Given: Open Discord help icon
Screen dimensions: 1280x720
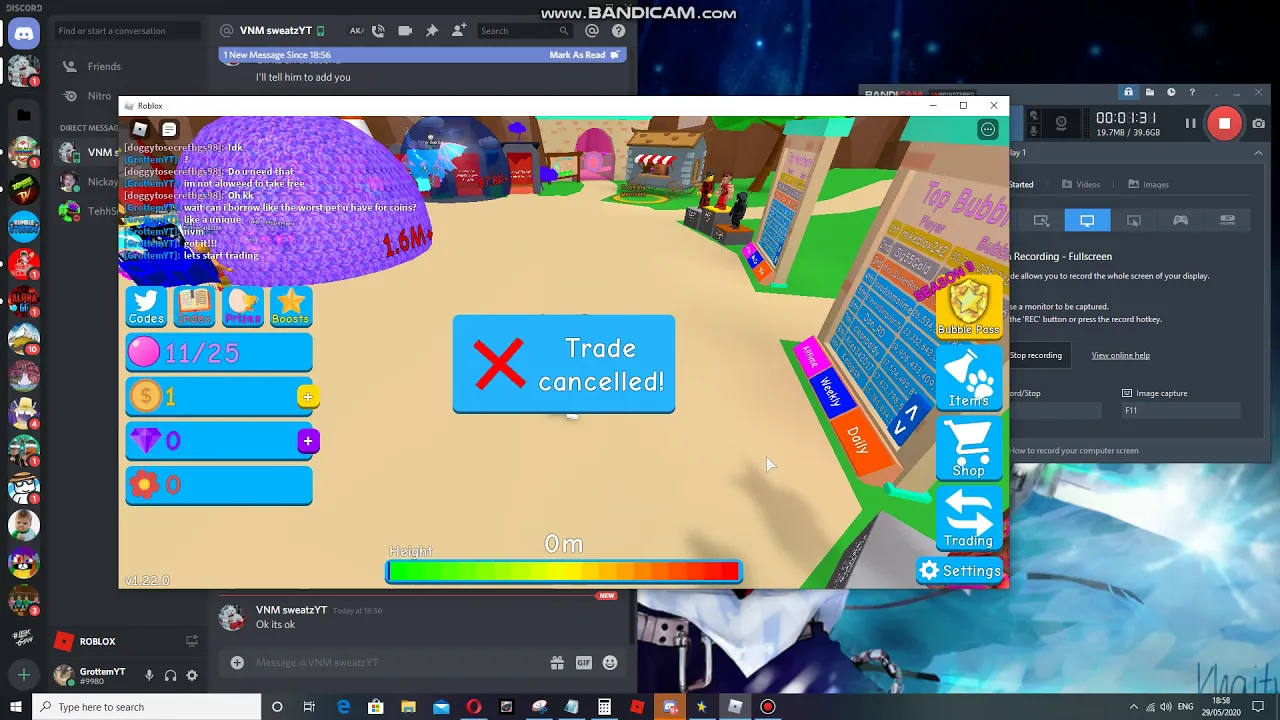Looking at the screenshot, I should click(x=618, y=31).
